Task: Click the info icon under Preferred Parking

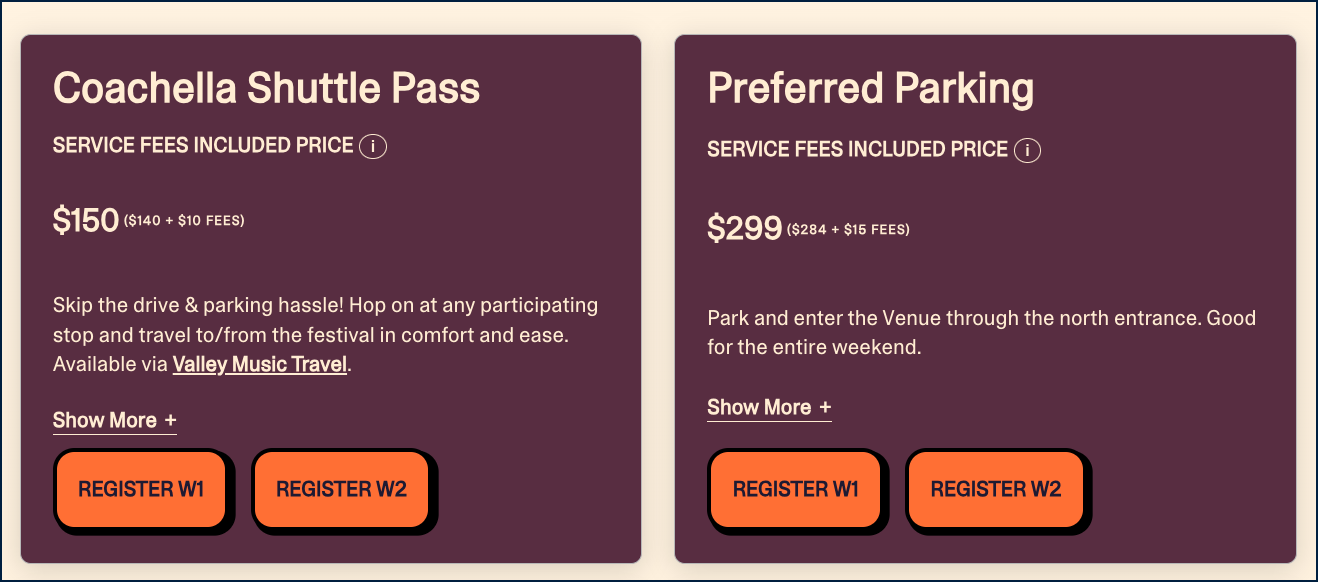Action: pos(1027,151)
